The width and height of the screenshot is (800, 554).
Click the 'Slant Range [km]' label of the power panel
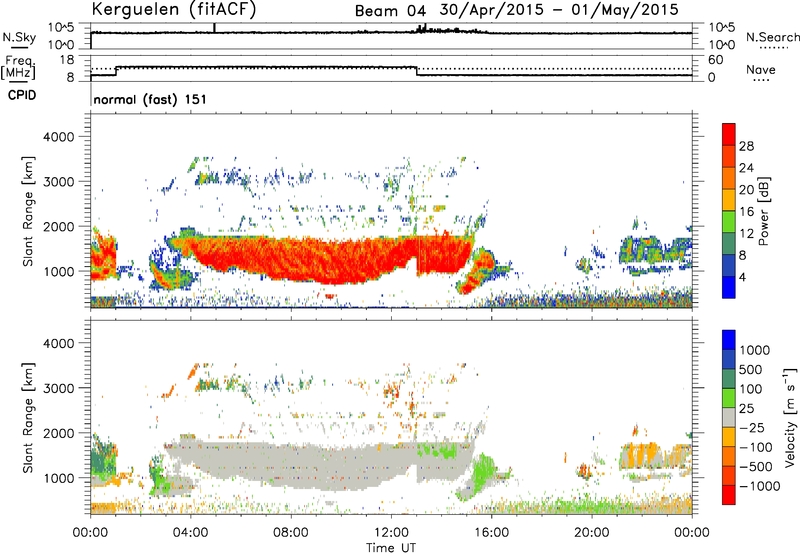coord(28,211)
